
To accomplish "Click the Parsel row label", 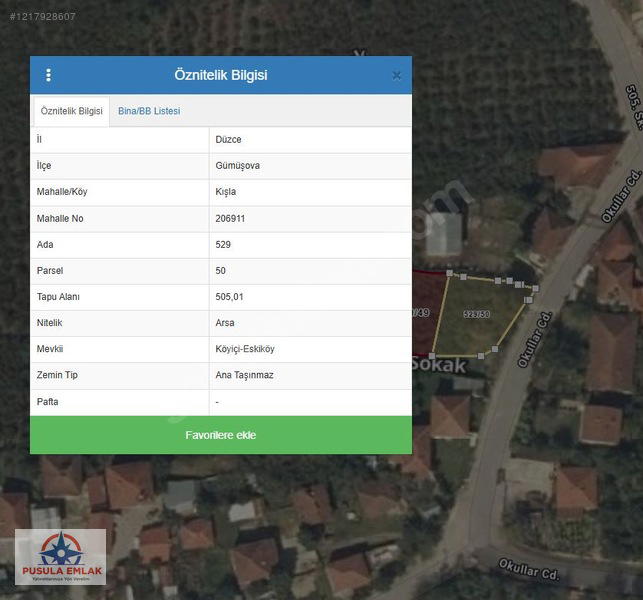I will (x=50, y=271).
